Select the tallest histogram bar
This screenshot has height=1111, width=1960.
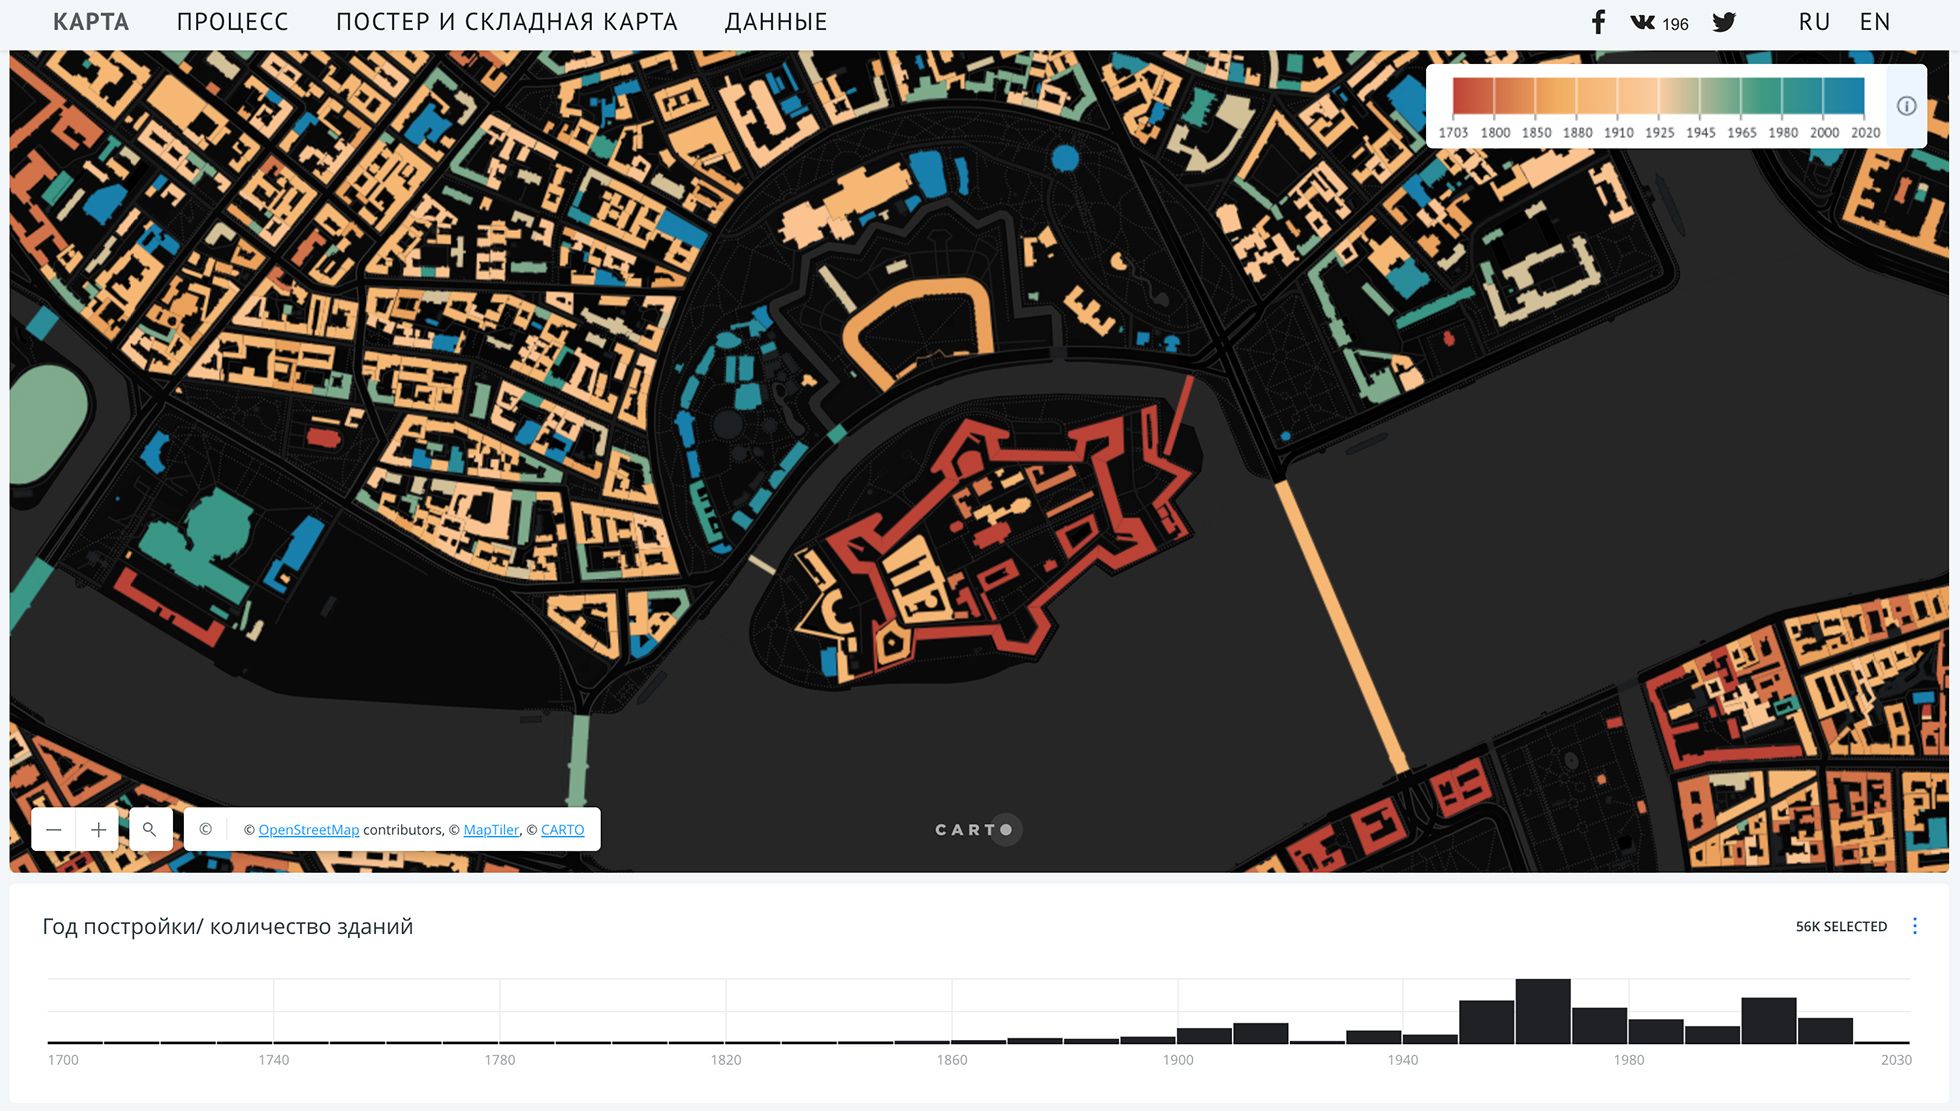point(1542,1011)
